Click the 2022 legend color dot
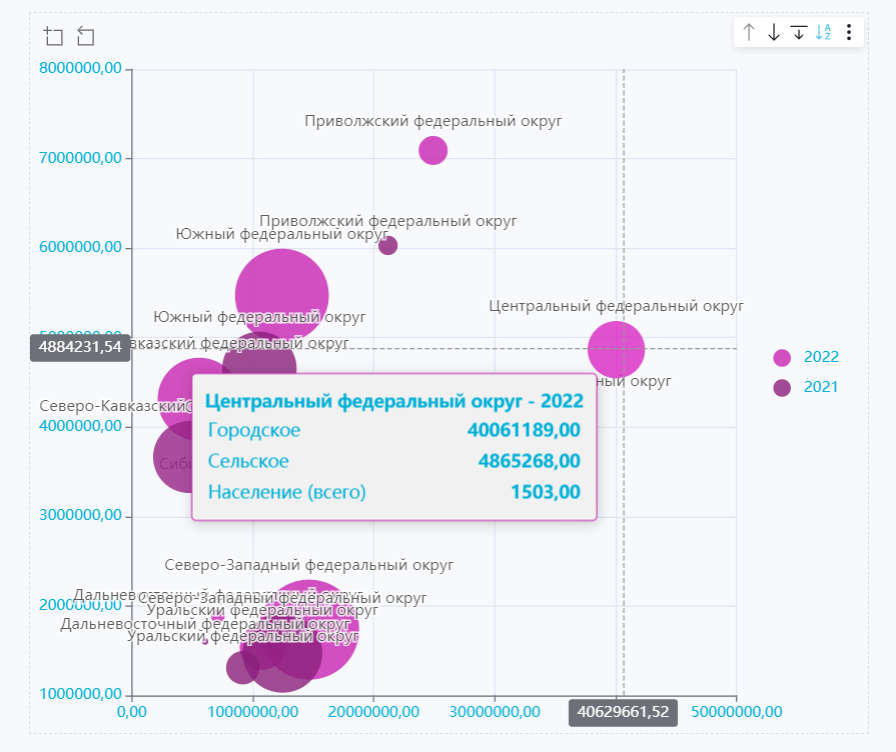This screenshot has height=752, width=896. (x=782, y=357)
